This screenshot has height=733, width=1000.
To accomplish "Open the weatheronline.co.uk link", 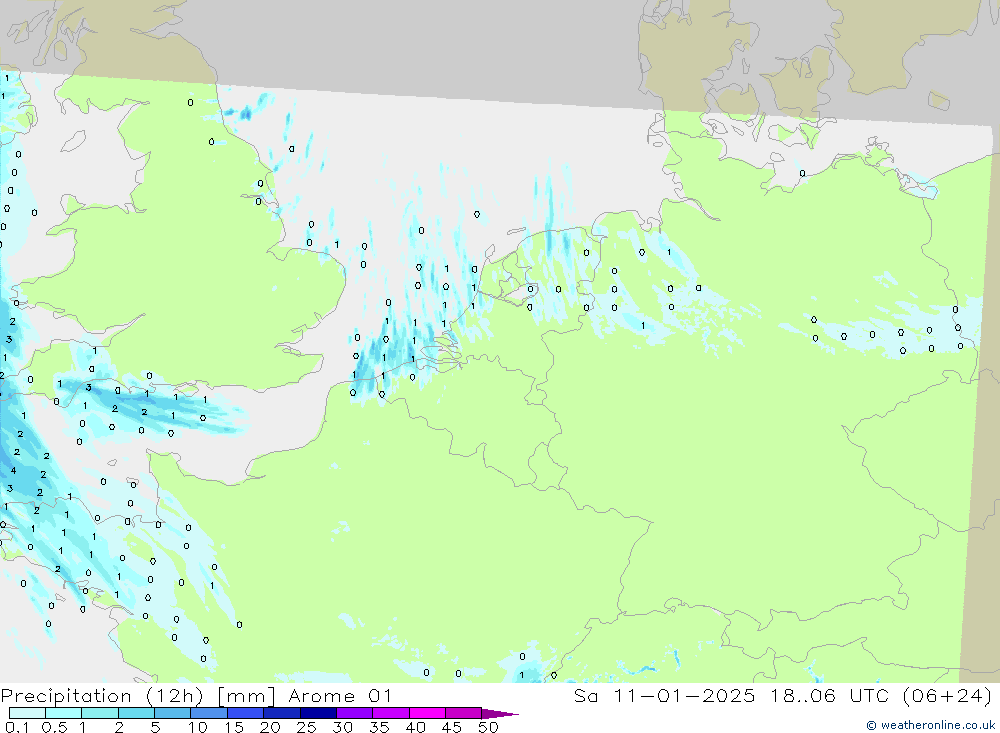I will click(930, 725).
